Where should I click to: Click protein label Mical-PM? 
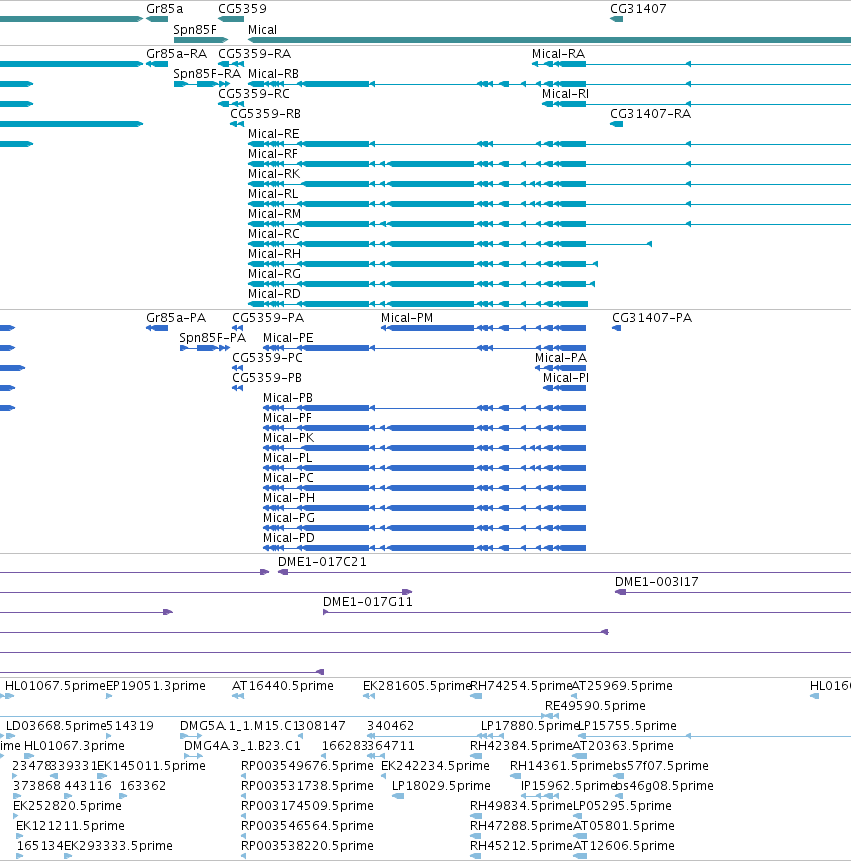[x=407, y=318]
